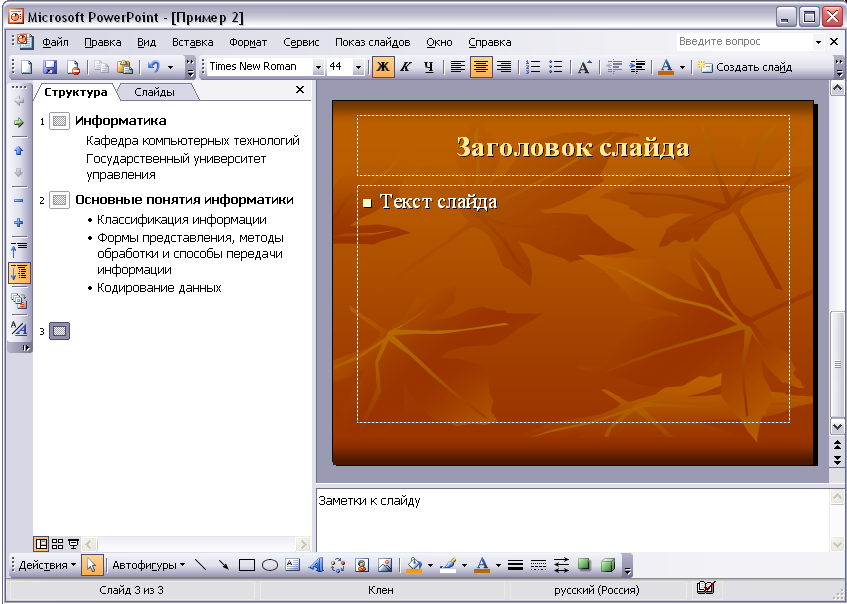Click the Permission document icon
This screenshot has width=847, height=604.
point(73,67)
